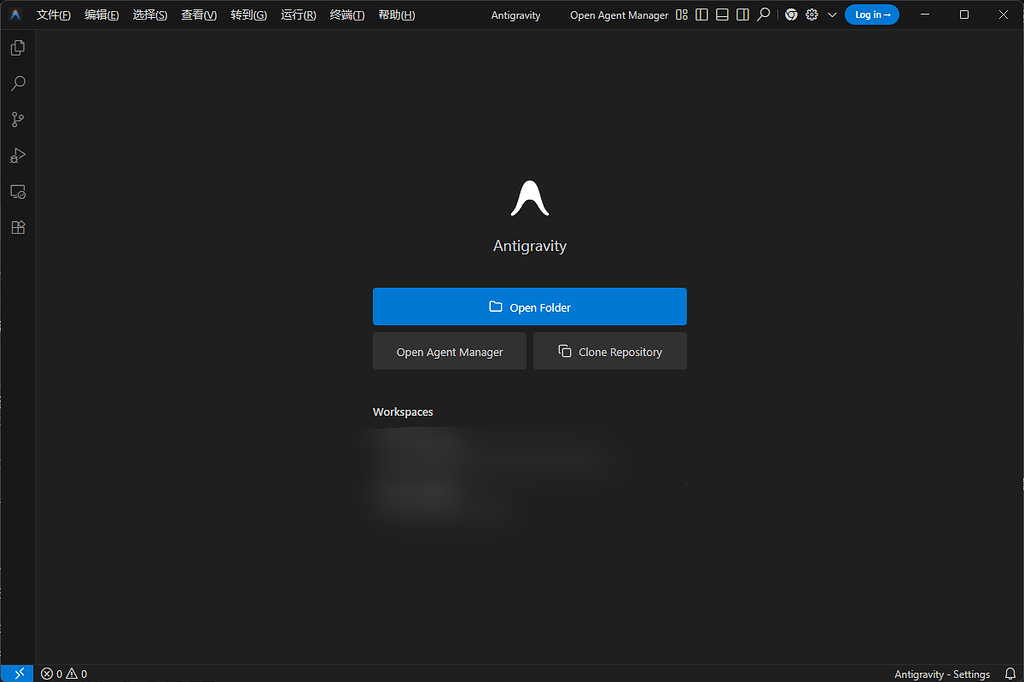Click the Chrome browser icon in the title bar
Screen dimensions: 1024x682
pyautogui.click(x=791, y=14)
